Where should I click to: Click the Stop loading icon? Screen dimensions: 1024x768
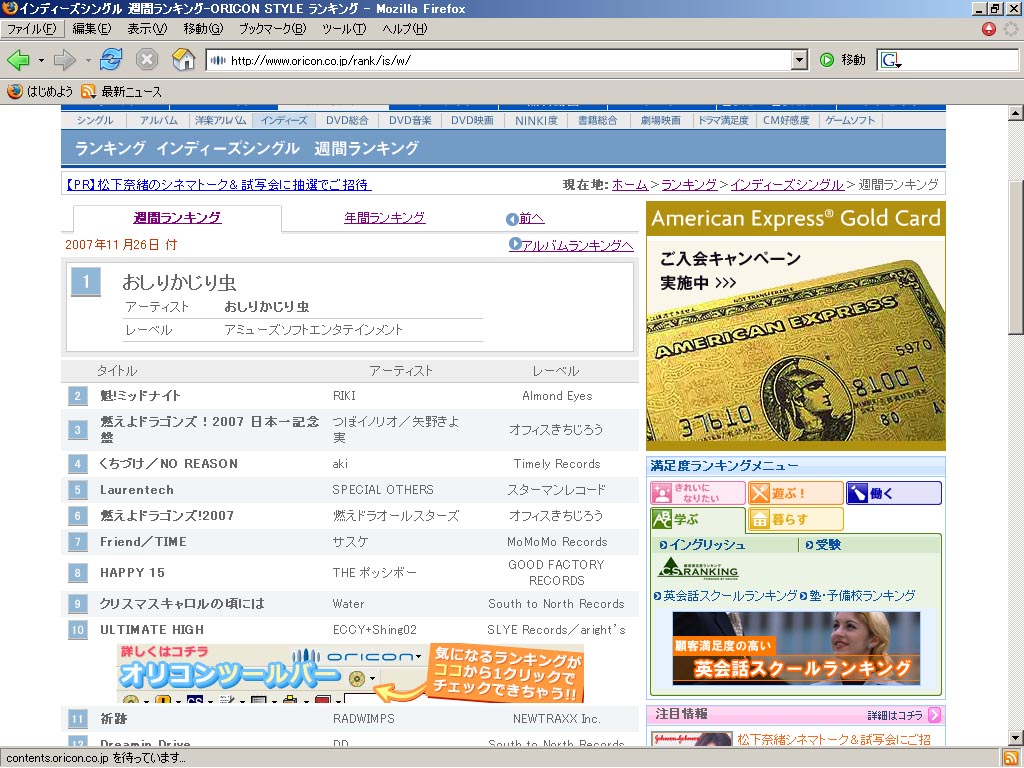coord(147,60)
